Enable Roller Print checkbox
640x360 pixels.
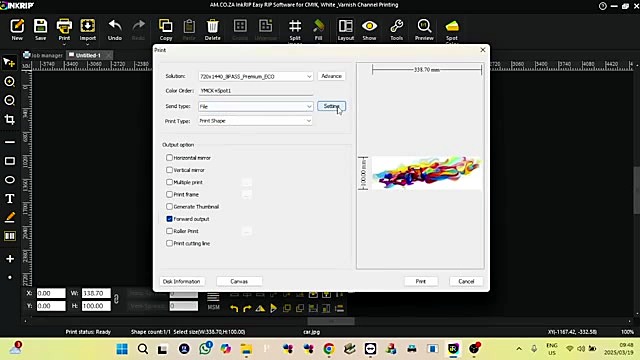pyautogui.click(x=169, y=231)
